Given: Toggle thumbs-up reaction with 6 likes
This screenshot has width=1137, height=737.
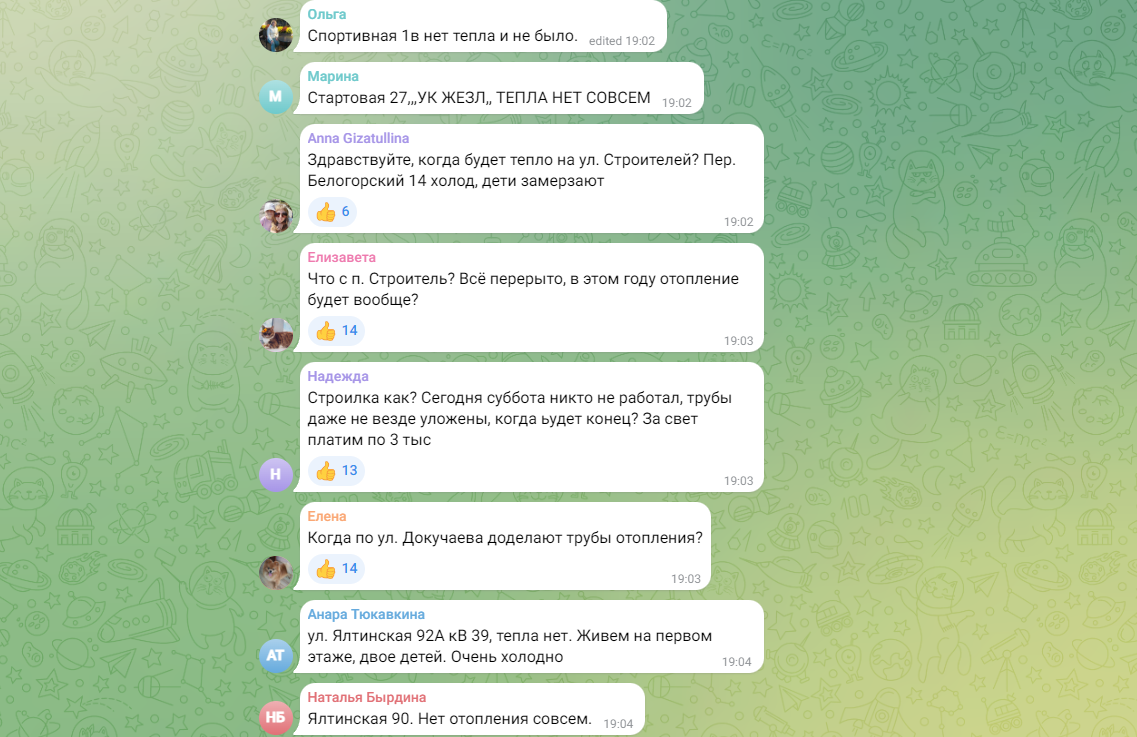Looking at the screenshot, I should 332,212.
